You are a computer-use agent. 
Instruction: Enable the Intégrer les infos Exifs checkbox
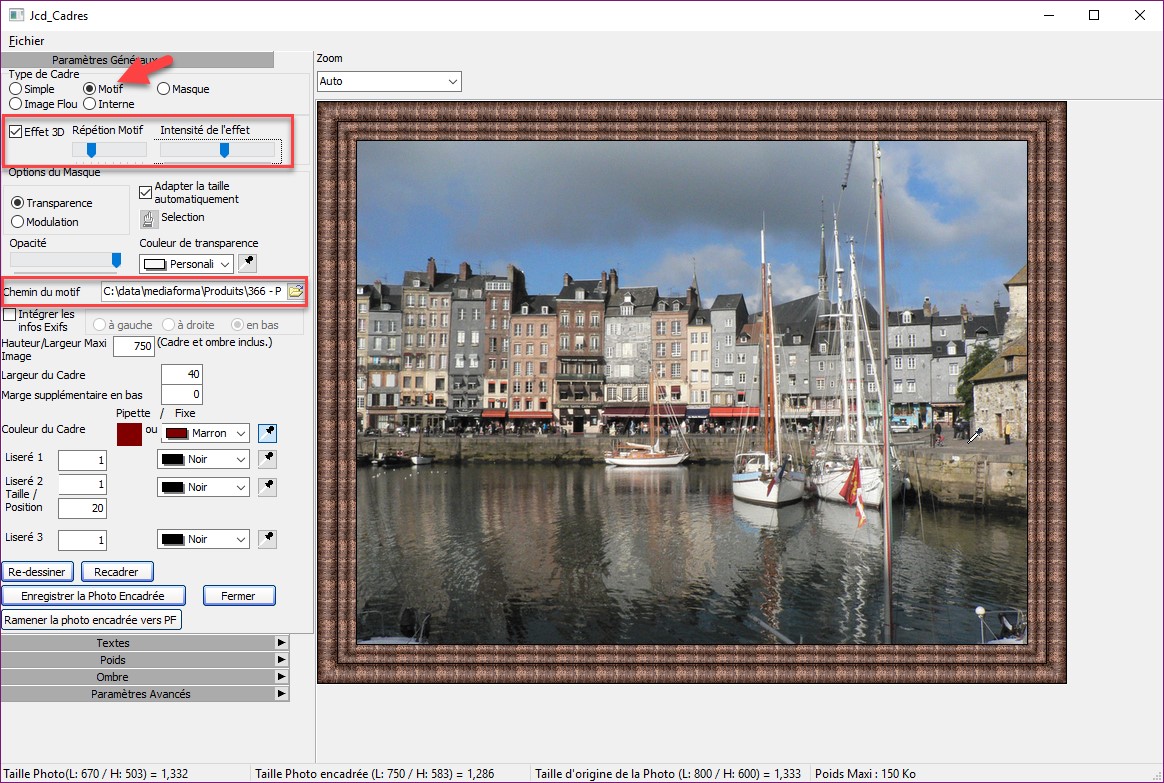pyautogui.click(x=10, y=314)
